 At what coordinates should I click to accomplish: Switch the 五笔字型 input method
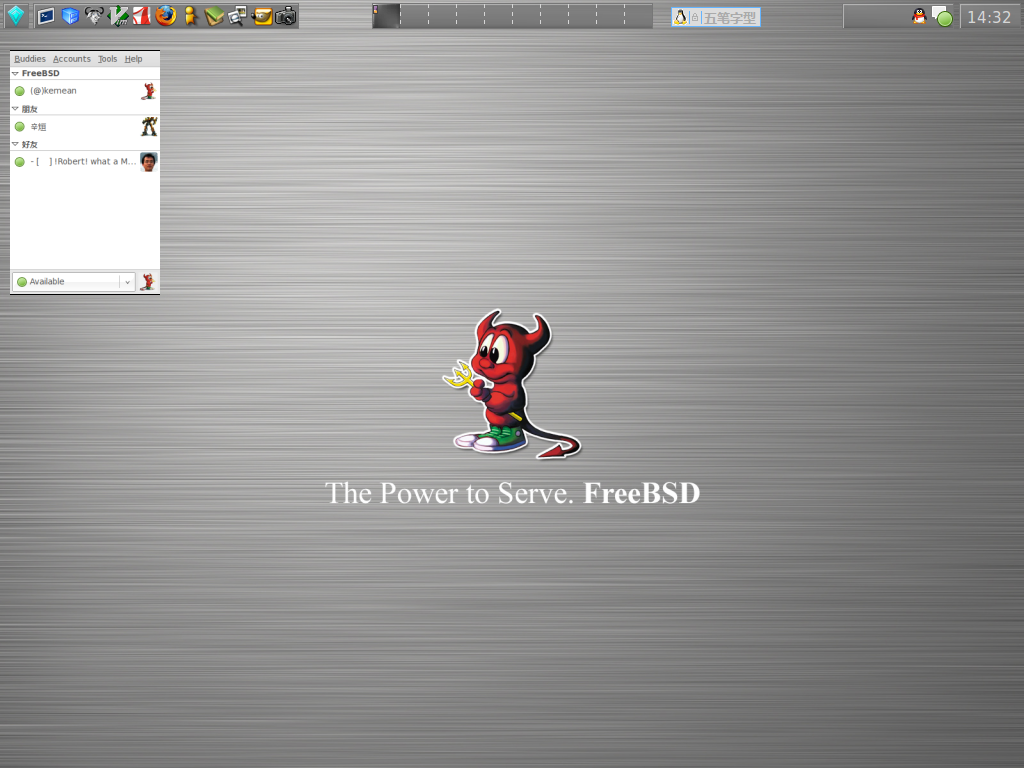pyautogui.click(x=730, y=18)
